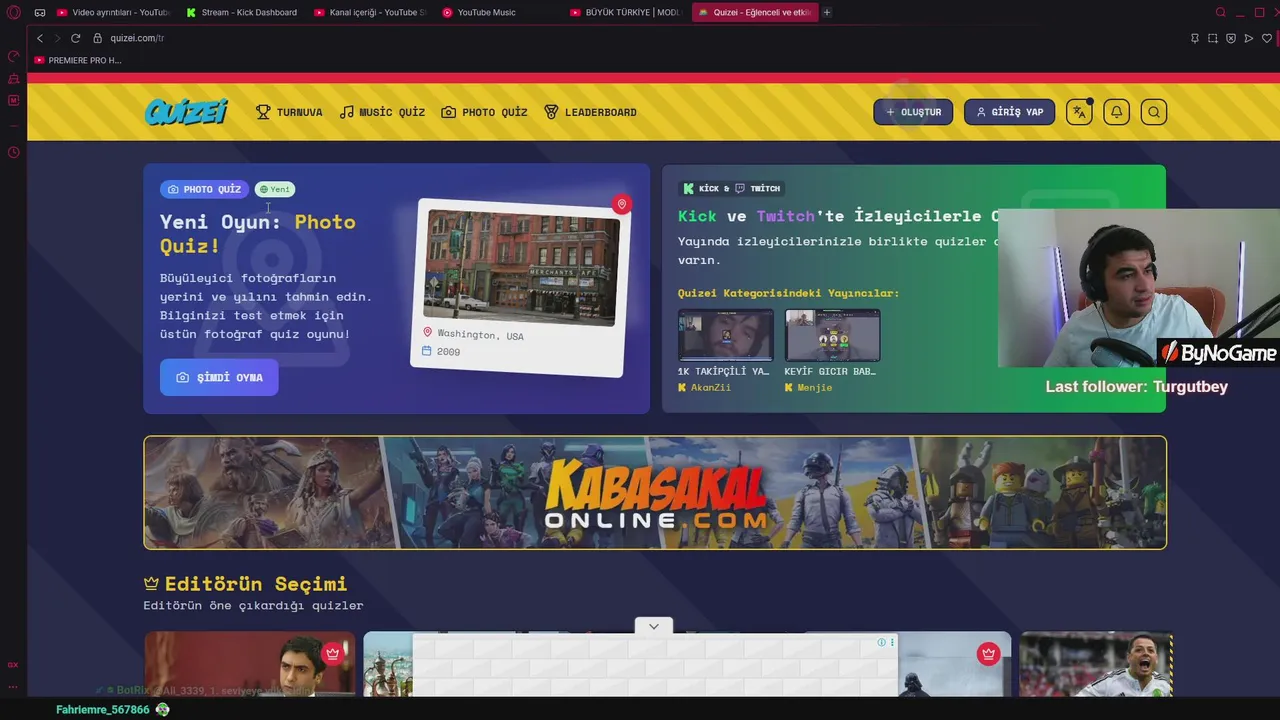The height and width of the screenshot is (720, 1280).
Task: Open the notifications bell
Action: (1116, 112)
